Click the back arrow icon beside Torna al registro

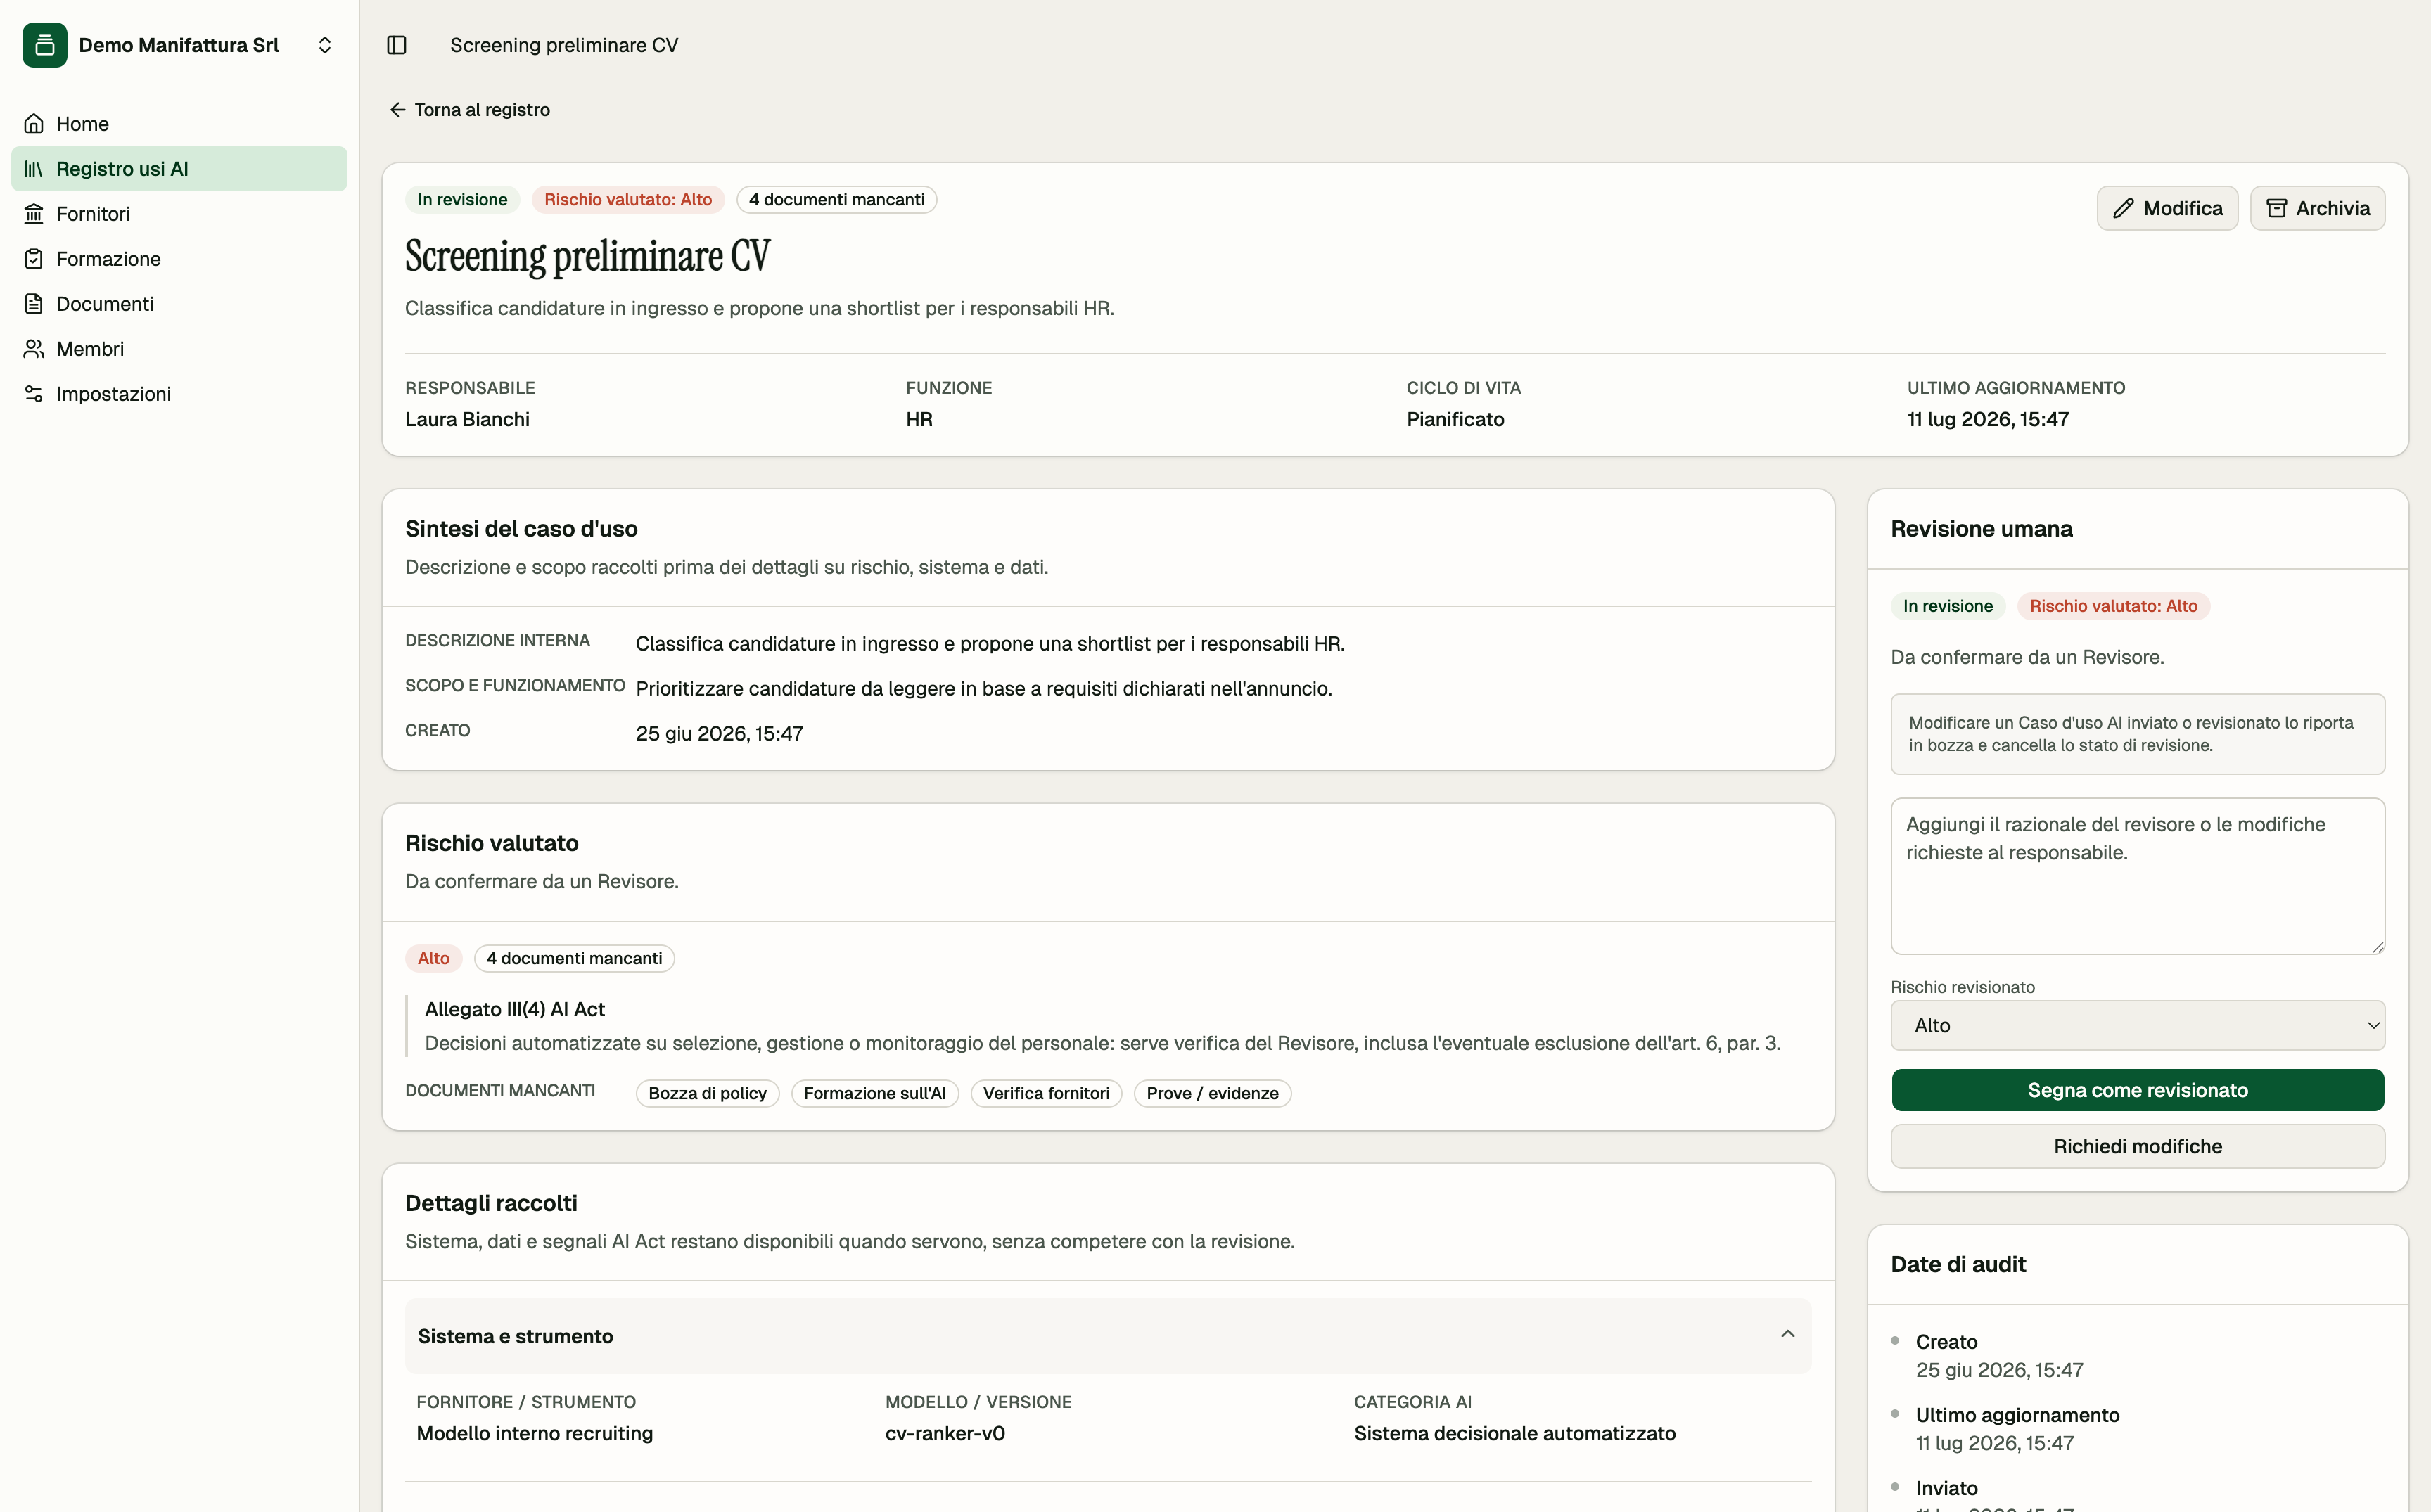coord(398,110)
